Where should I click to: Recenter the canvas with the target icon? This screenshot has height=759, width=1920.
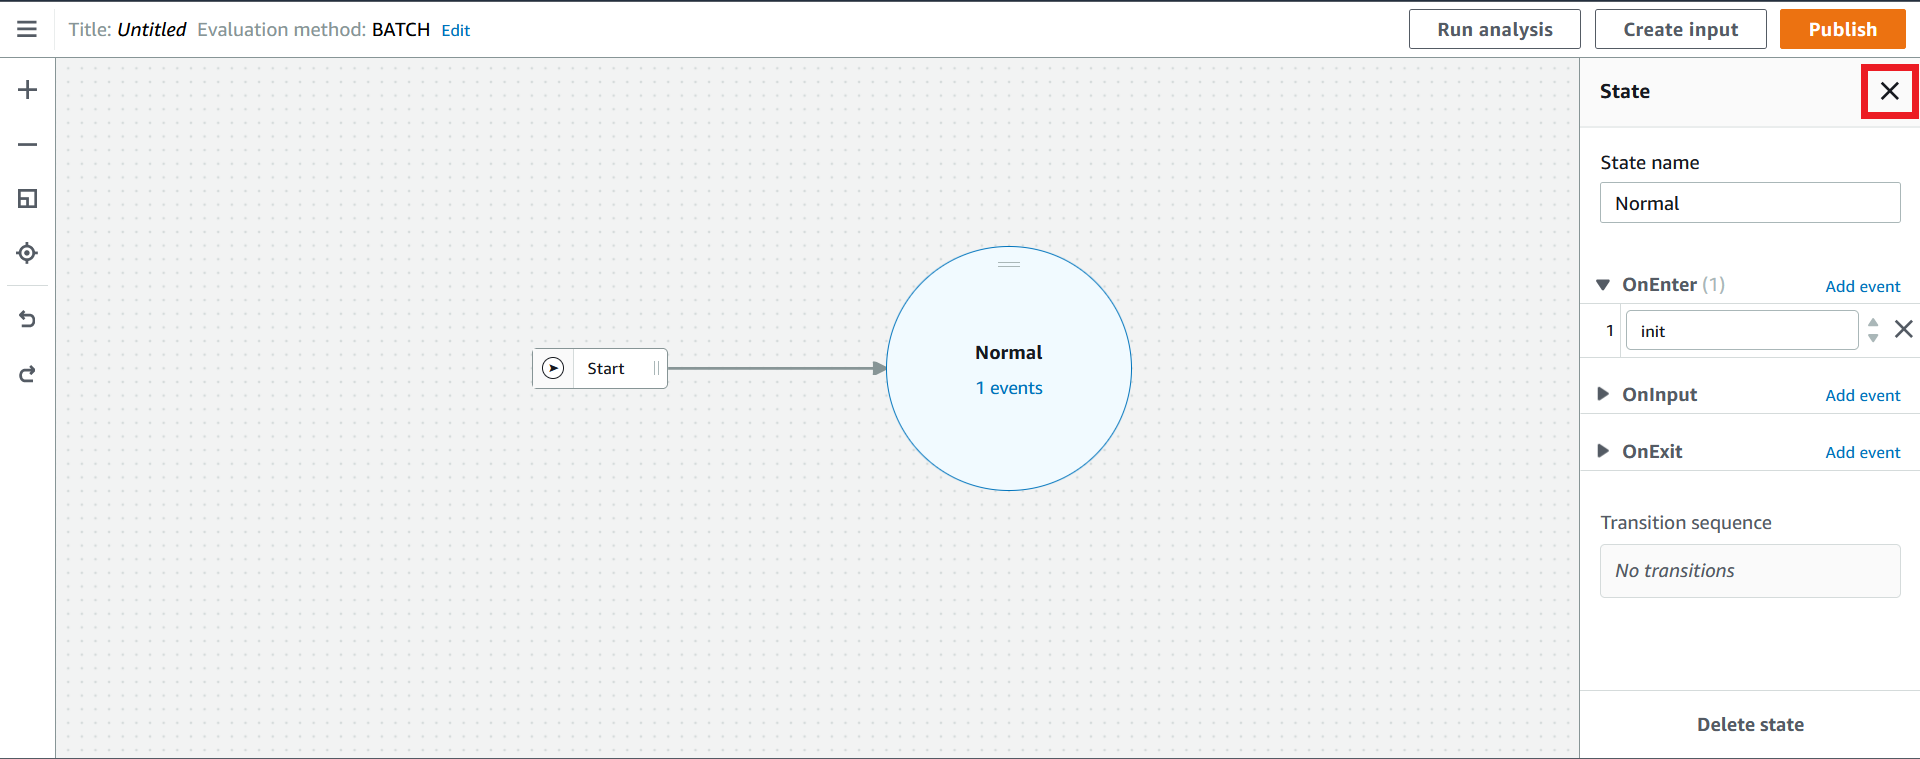click(27, 253)
